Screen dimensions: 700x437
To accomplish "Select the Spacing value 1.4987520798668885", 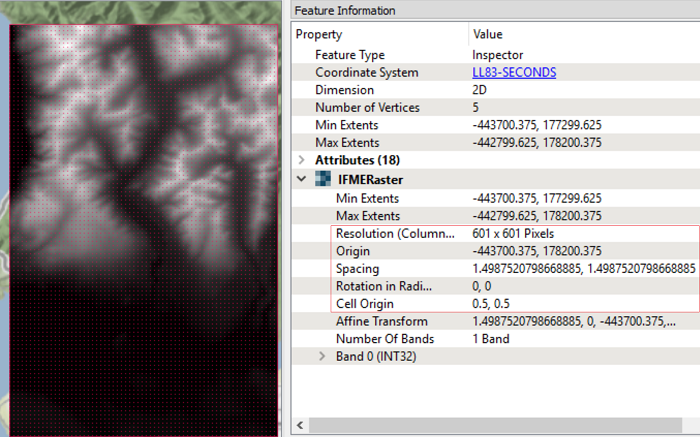I will (583, 268).
